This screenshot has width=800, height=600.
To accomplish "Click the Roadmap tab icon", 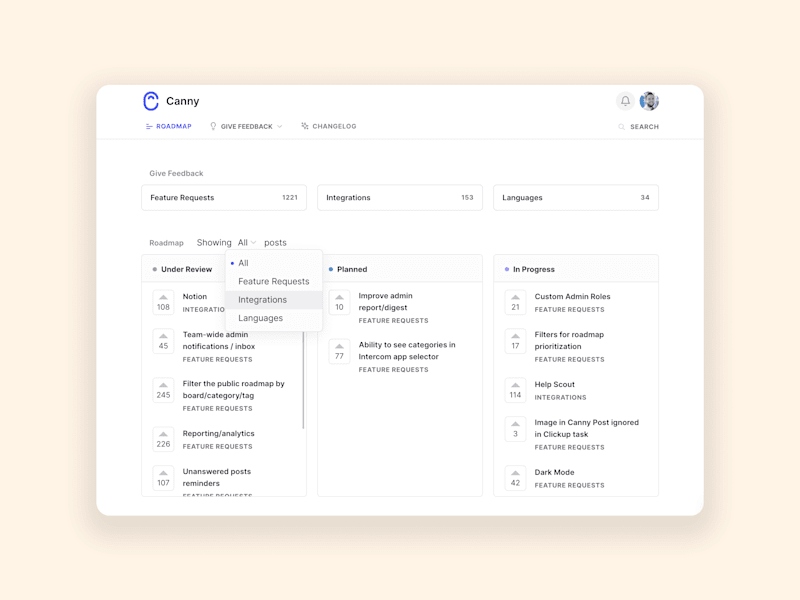I will (149, 127).
